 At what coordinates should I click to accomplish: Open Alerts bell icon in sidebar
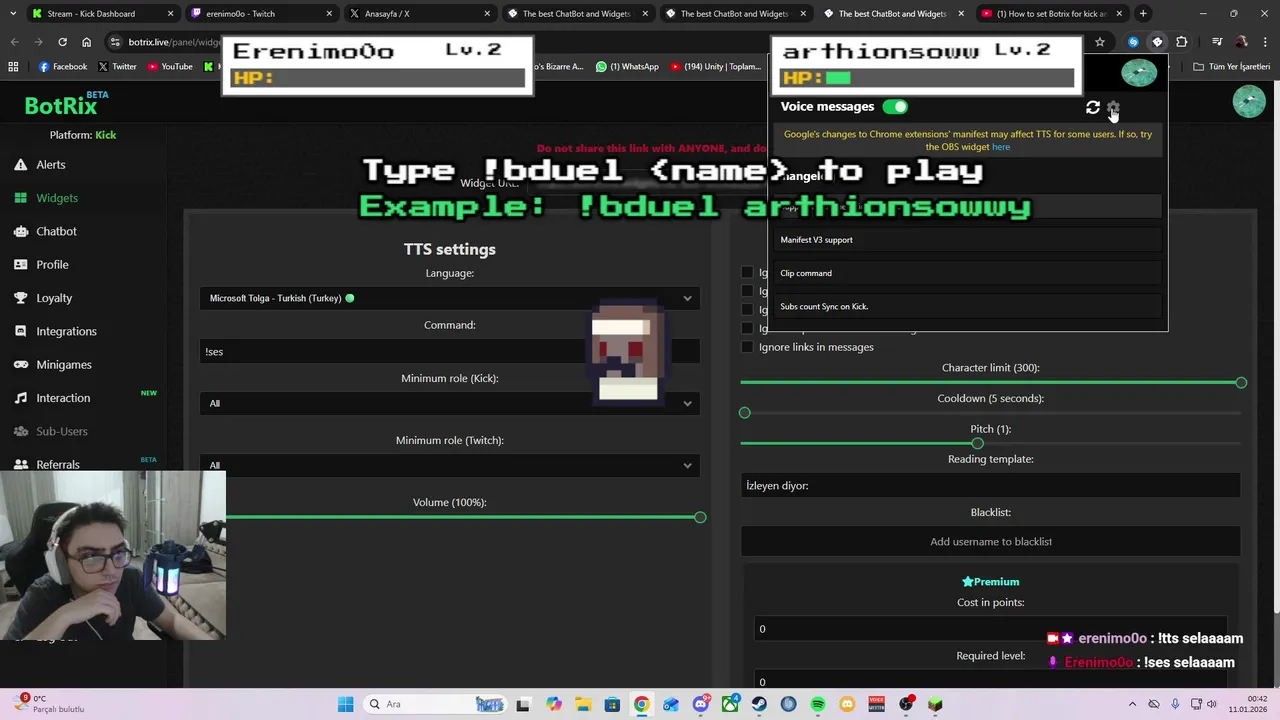(x=21, y=165)
